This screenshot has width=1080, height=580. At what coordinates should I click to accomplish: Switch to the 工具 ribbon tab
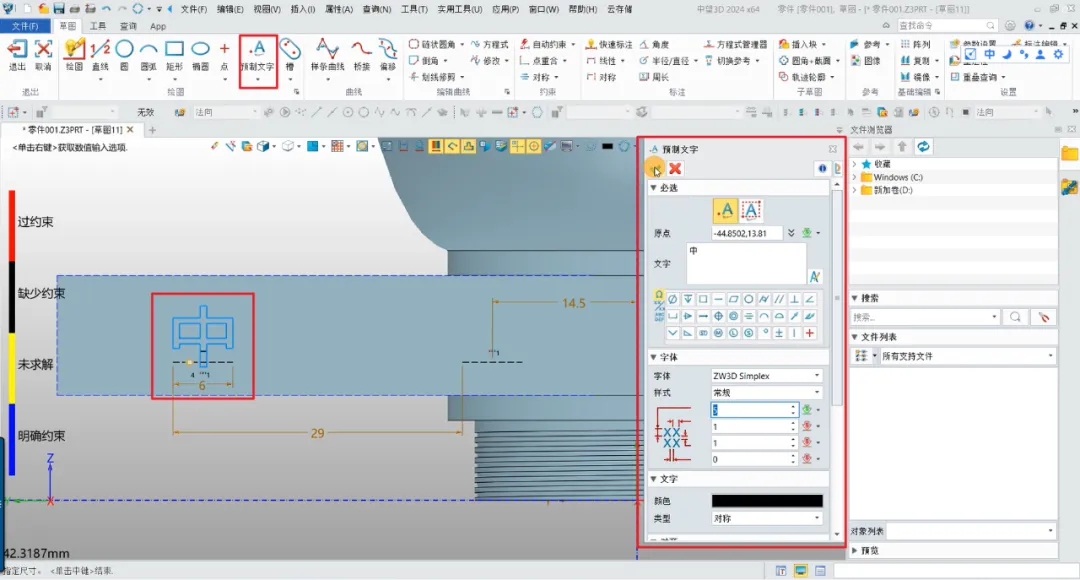[x=98, y=26]
